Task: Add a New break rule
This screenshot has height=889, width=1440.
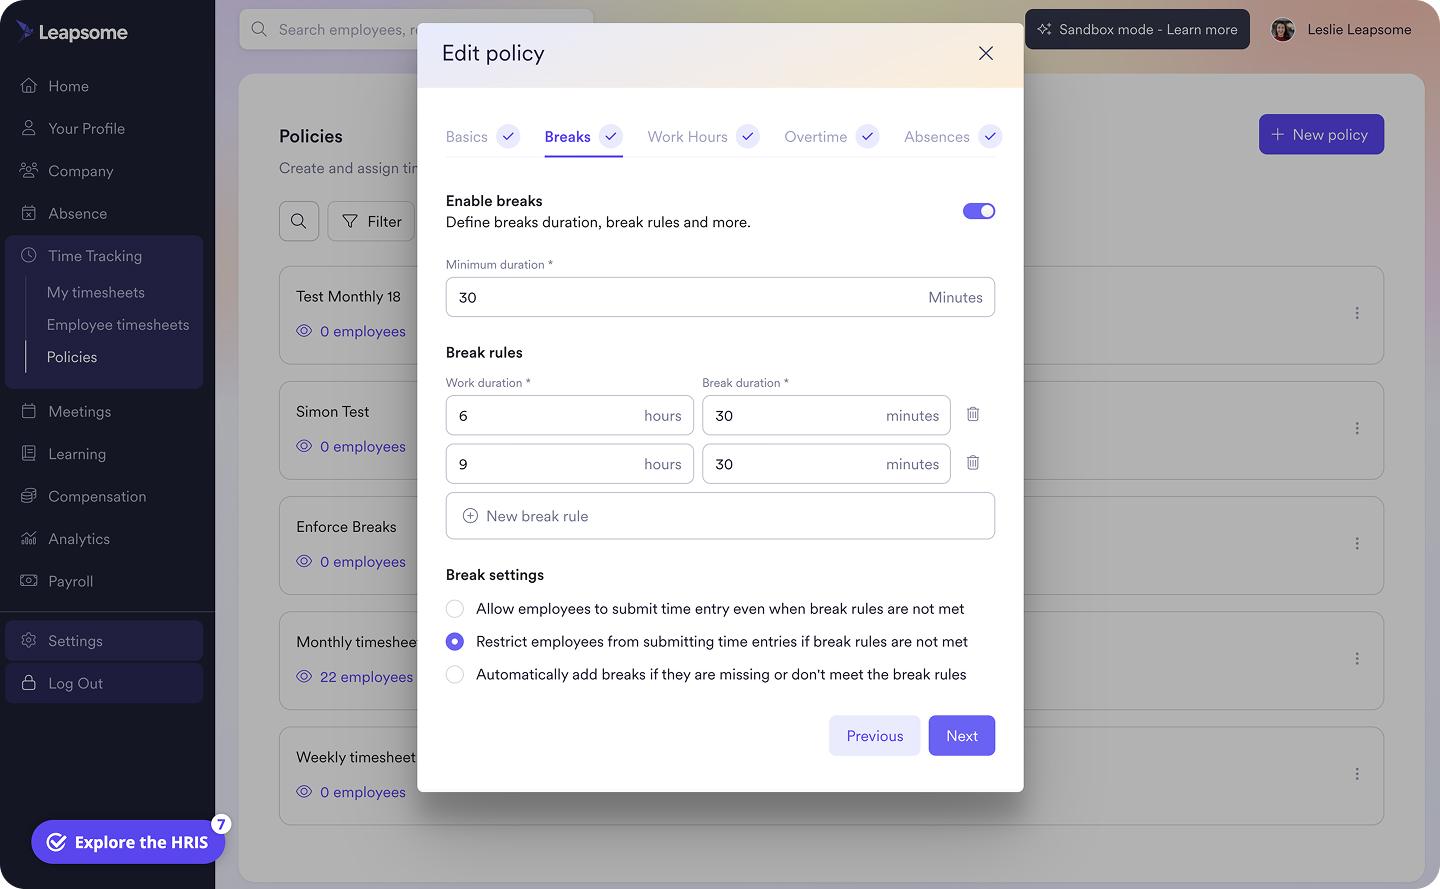Action: [x=720, y=515]
